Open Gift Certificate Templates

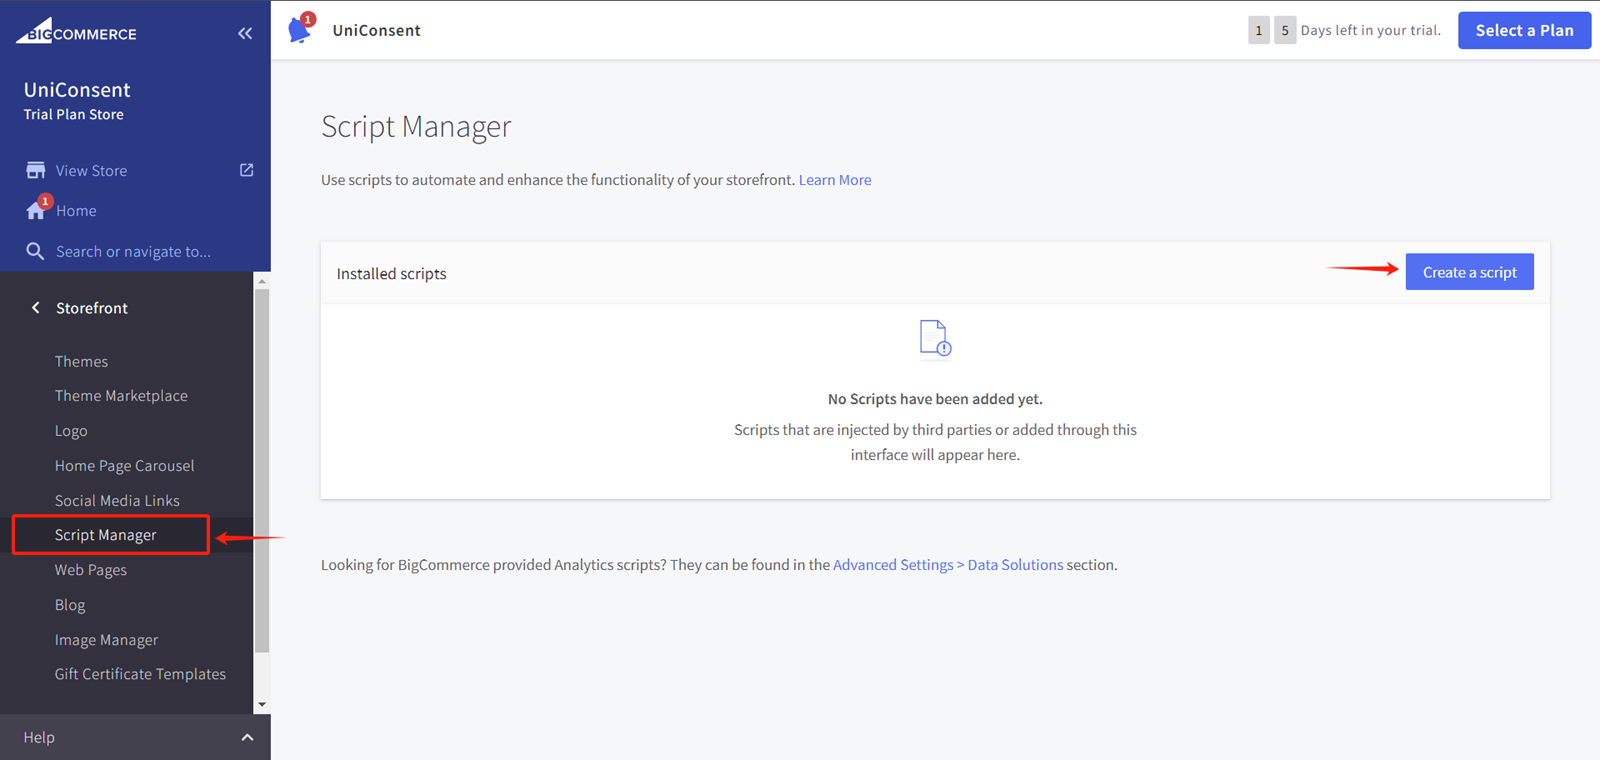(140, 674)
